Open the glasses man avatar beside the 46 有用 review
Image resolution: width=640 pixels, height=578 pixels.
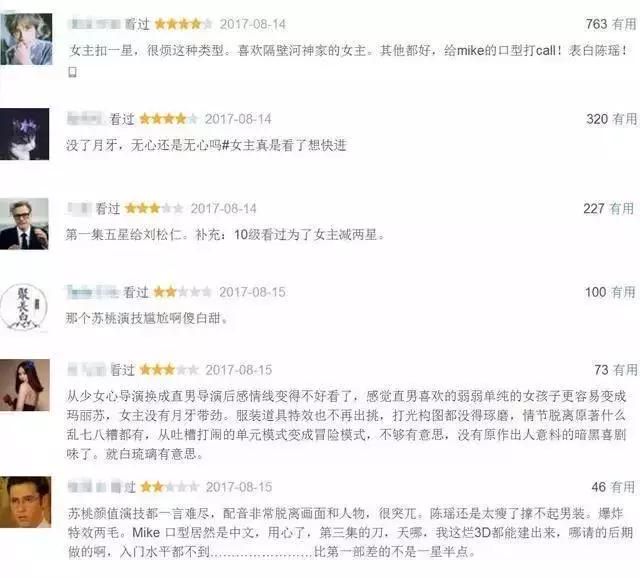(x=25, y=502)
